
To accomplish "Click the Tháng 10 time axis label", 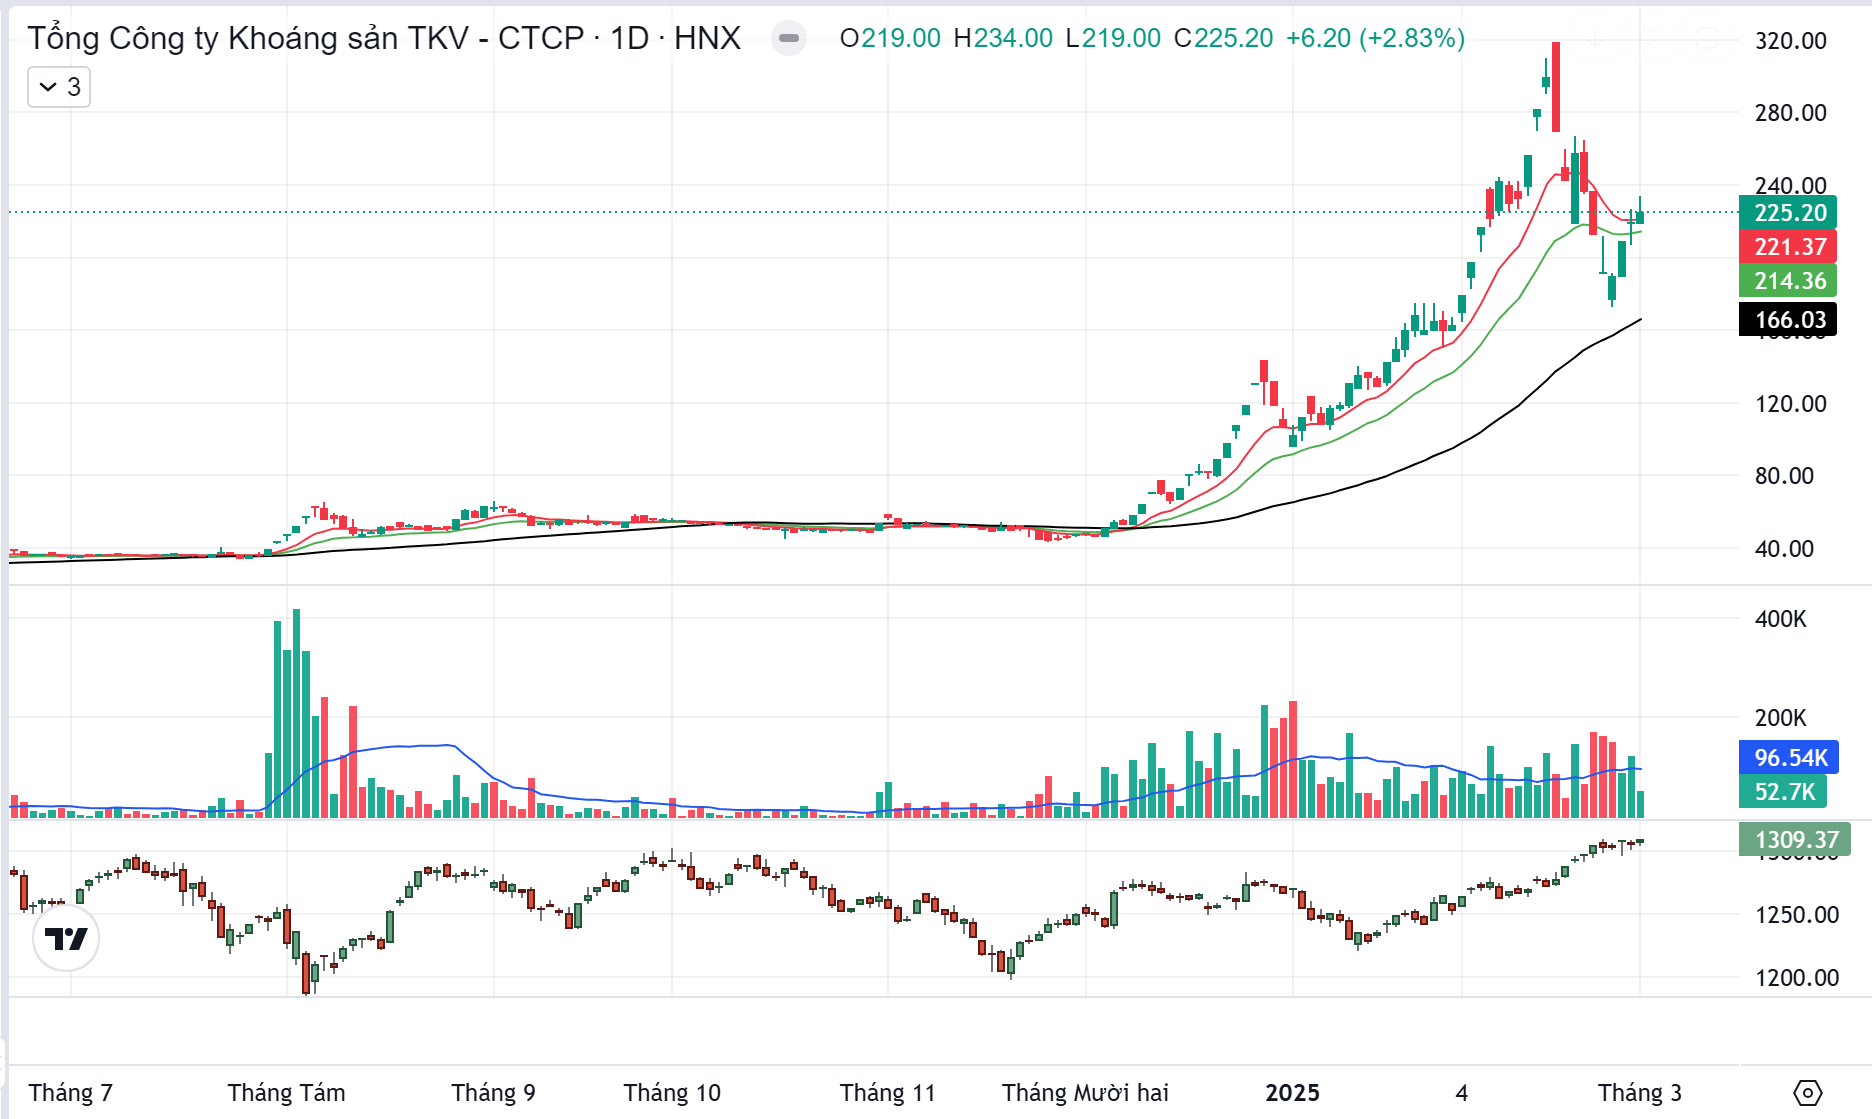I will coord(672,1093).
